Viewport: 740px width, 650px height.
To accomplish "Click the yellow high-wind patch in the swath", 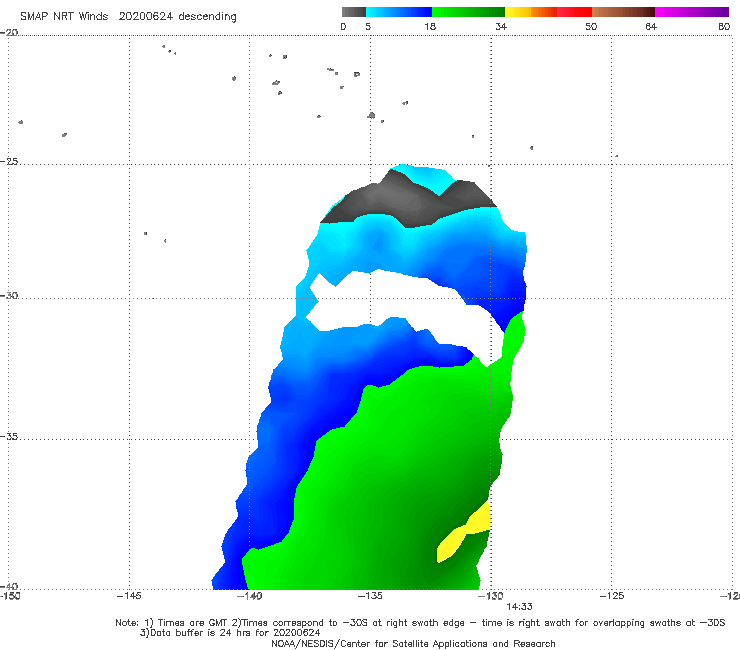I will point(464,532).
